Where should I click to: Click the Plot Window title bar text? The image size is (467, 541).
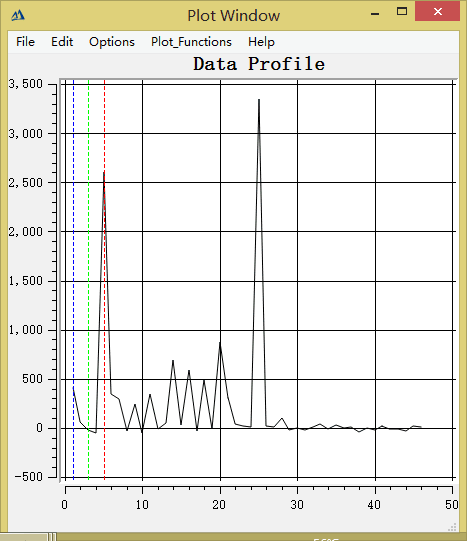[x=234, y=16]
